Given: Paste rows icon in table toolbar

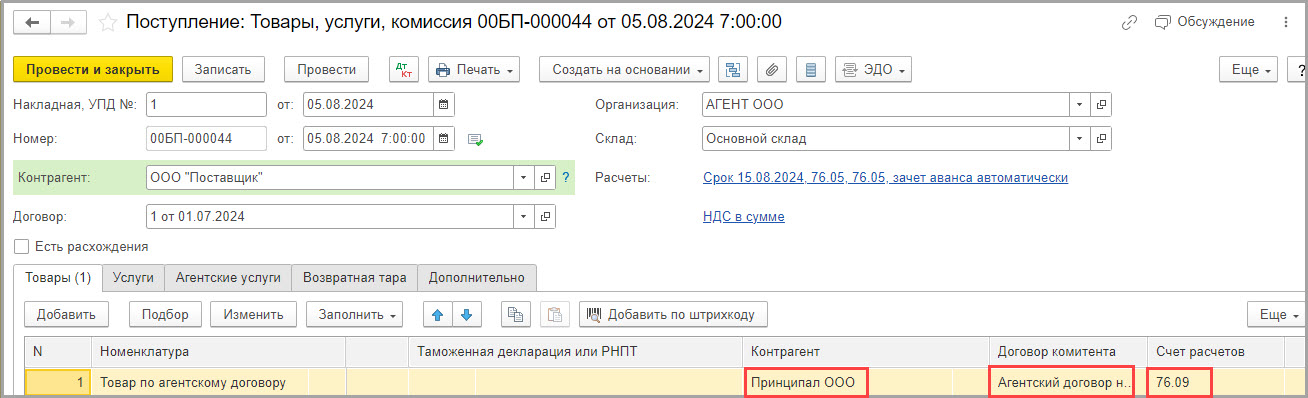Looking at the screenshot, I should tap(554, 314).
